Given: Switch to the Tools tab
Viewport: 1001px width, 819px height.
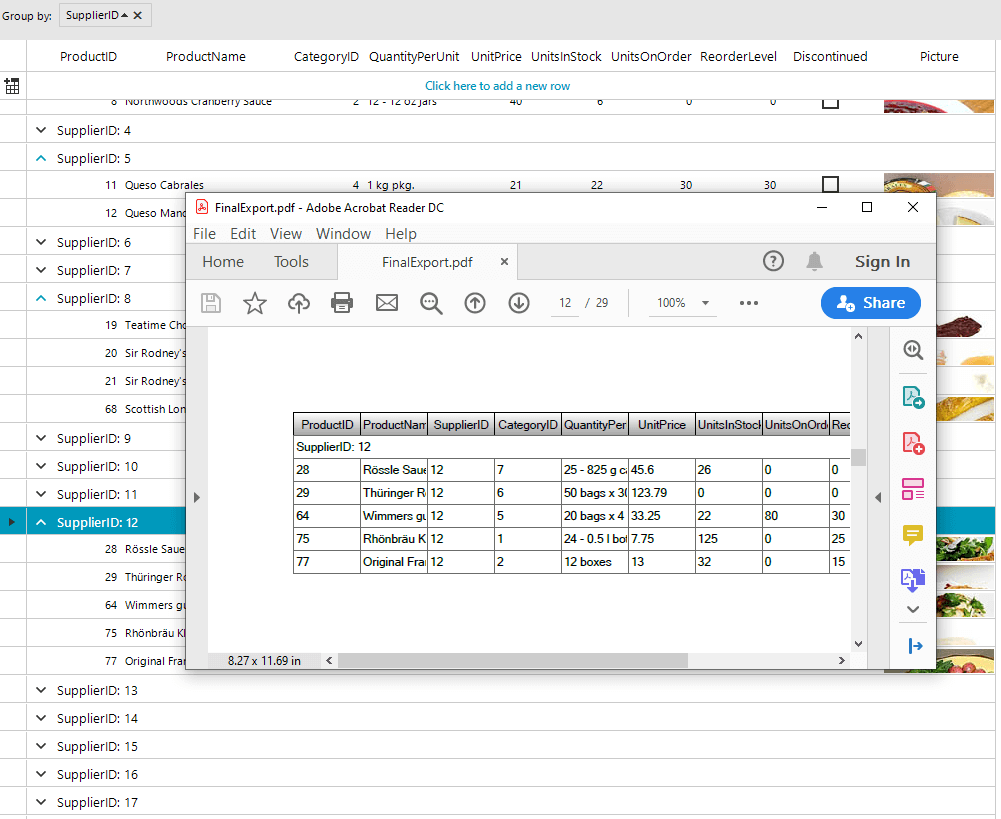Looking at the screenshot, I should [290, 261].
